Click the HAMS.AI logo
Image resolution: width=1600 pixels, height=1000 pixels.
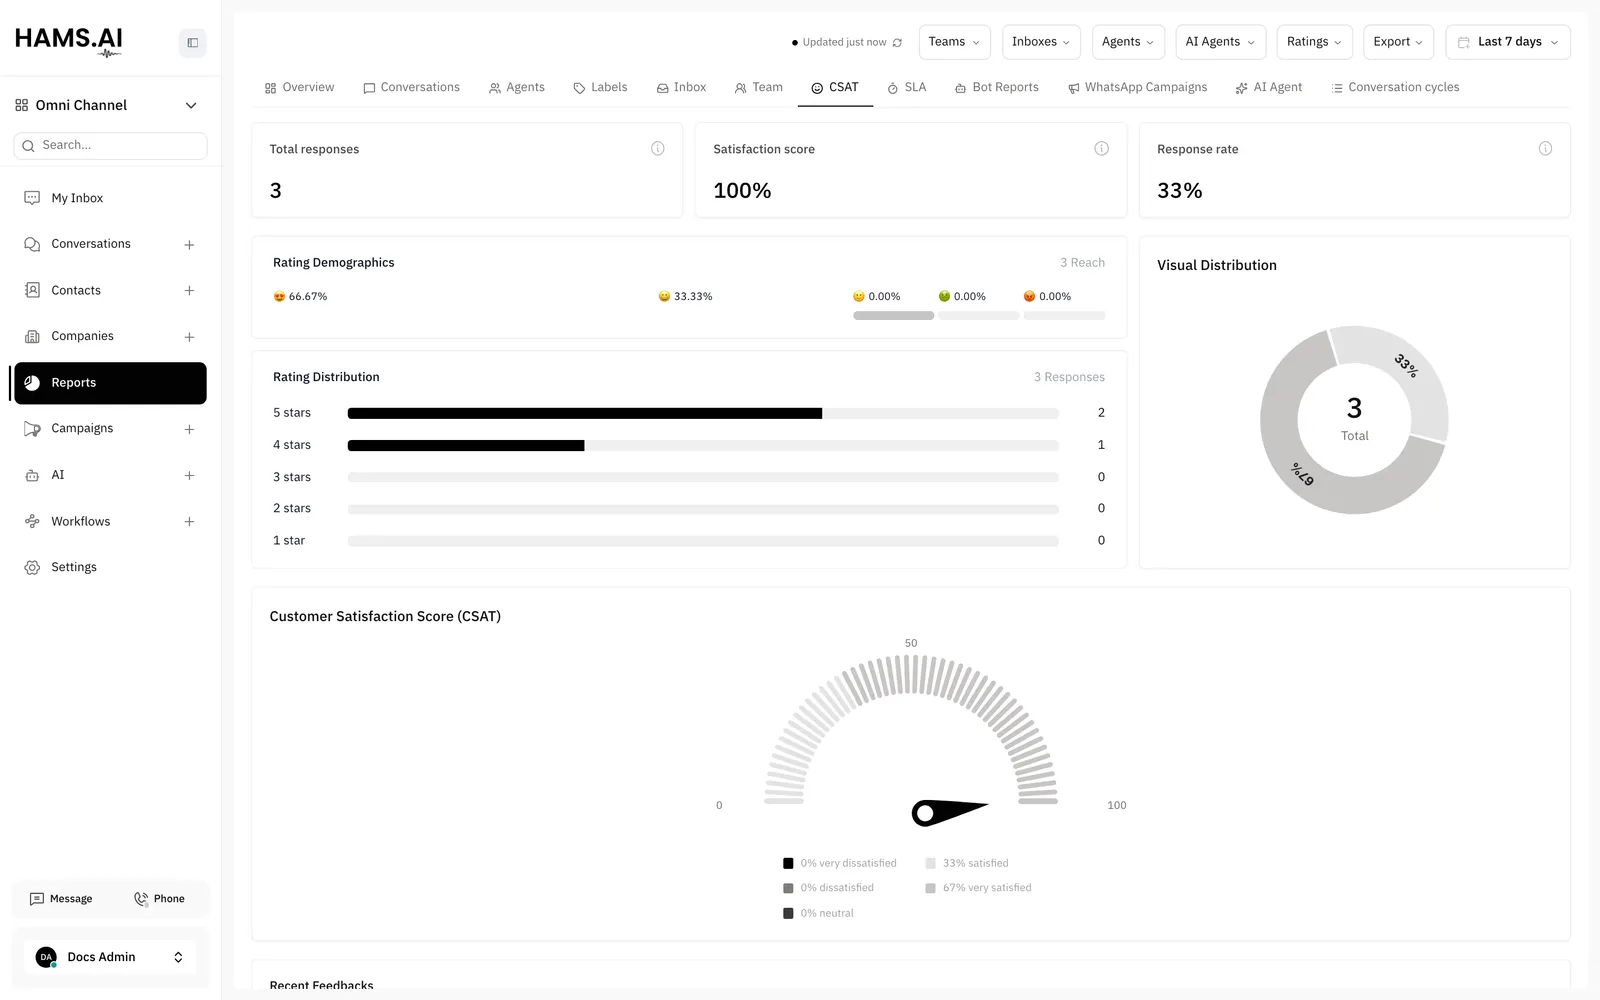click(69, 41)
